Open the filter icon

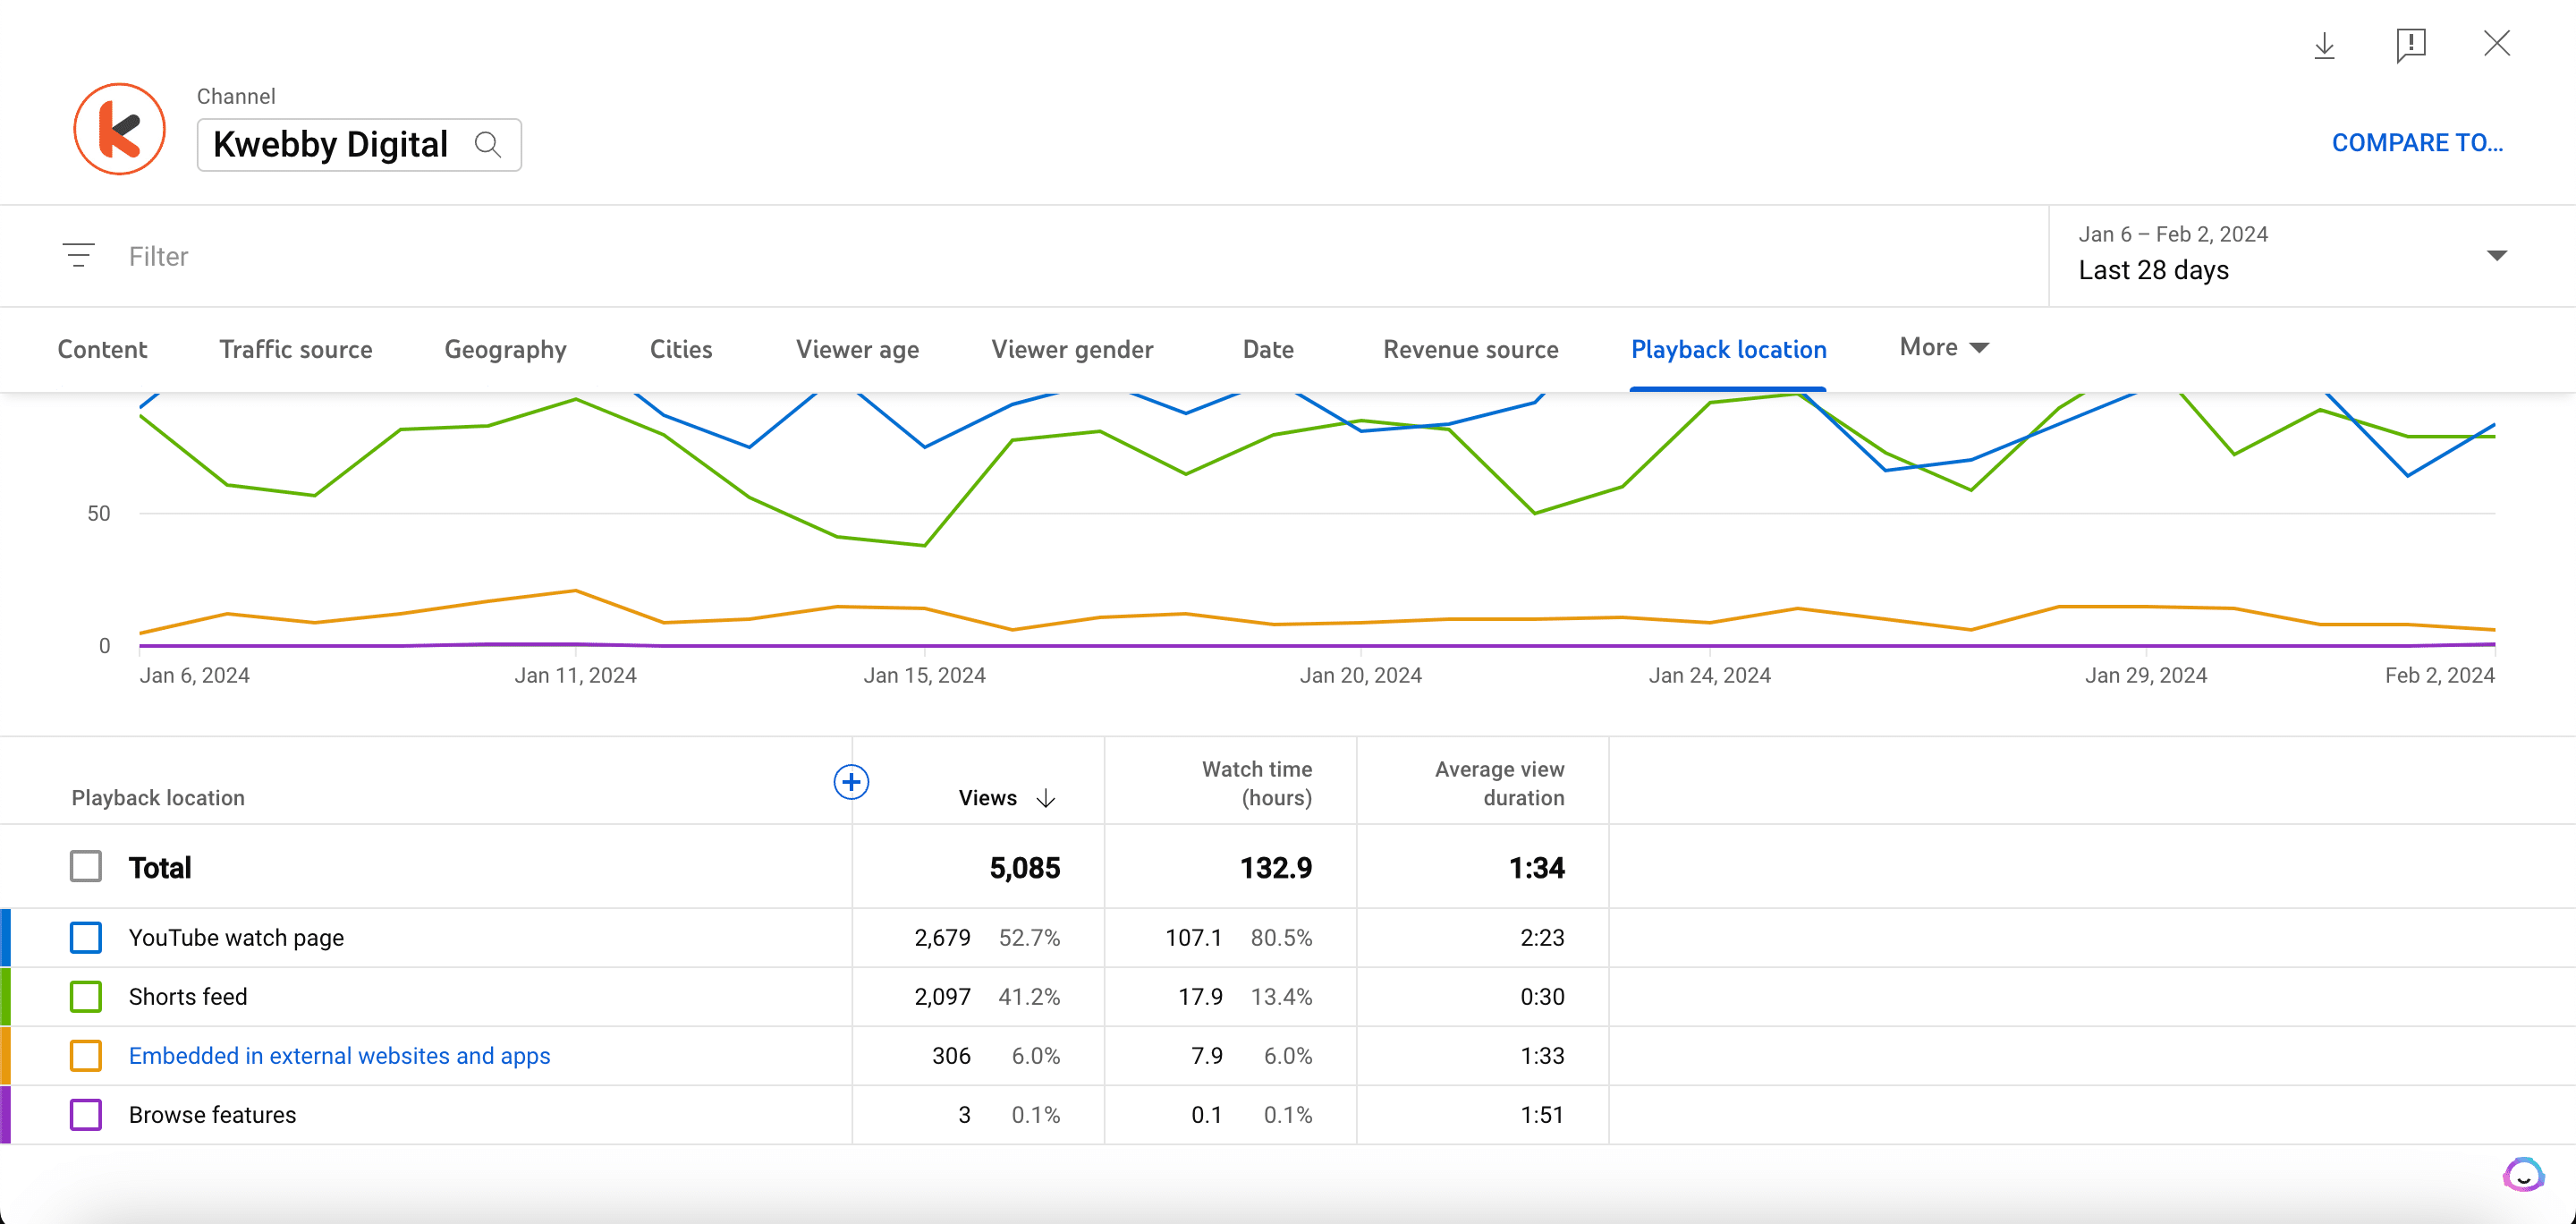click(x=79, y=256)
